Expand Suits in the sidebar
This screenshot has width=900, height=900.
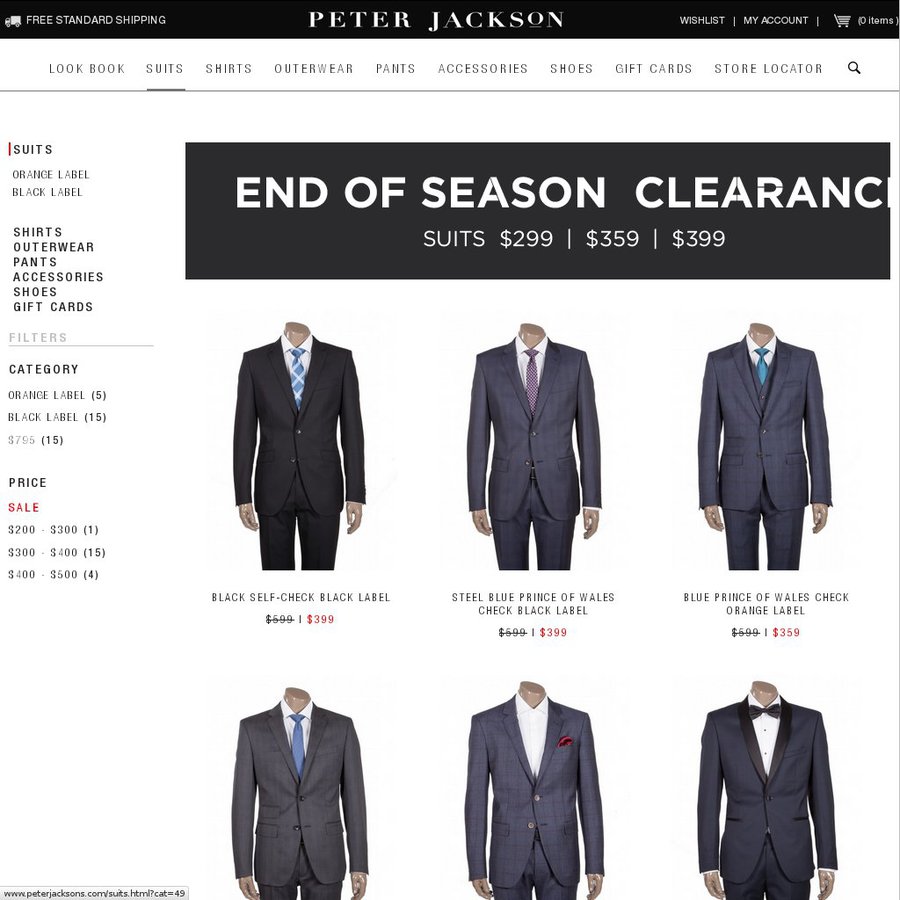(x=33, y=150)
